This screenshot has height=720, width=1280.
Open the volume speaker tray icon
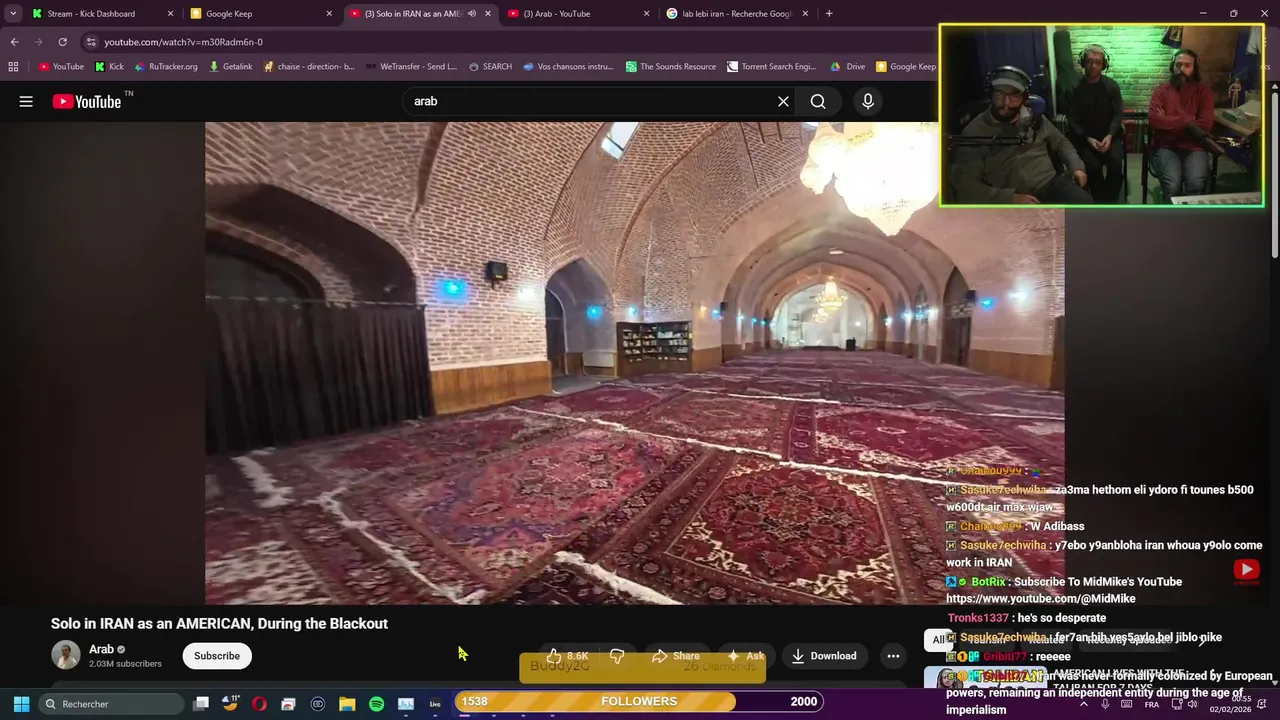pos(1191,704)
